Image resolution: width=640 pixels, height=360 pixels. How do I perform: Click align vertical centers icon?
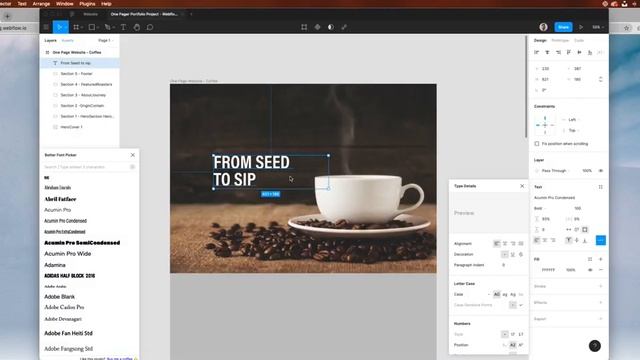(x=579, y=52)
